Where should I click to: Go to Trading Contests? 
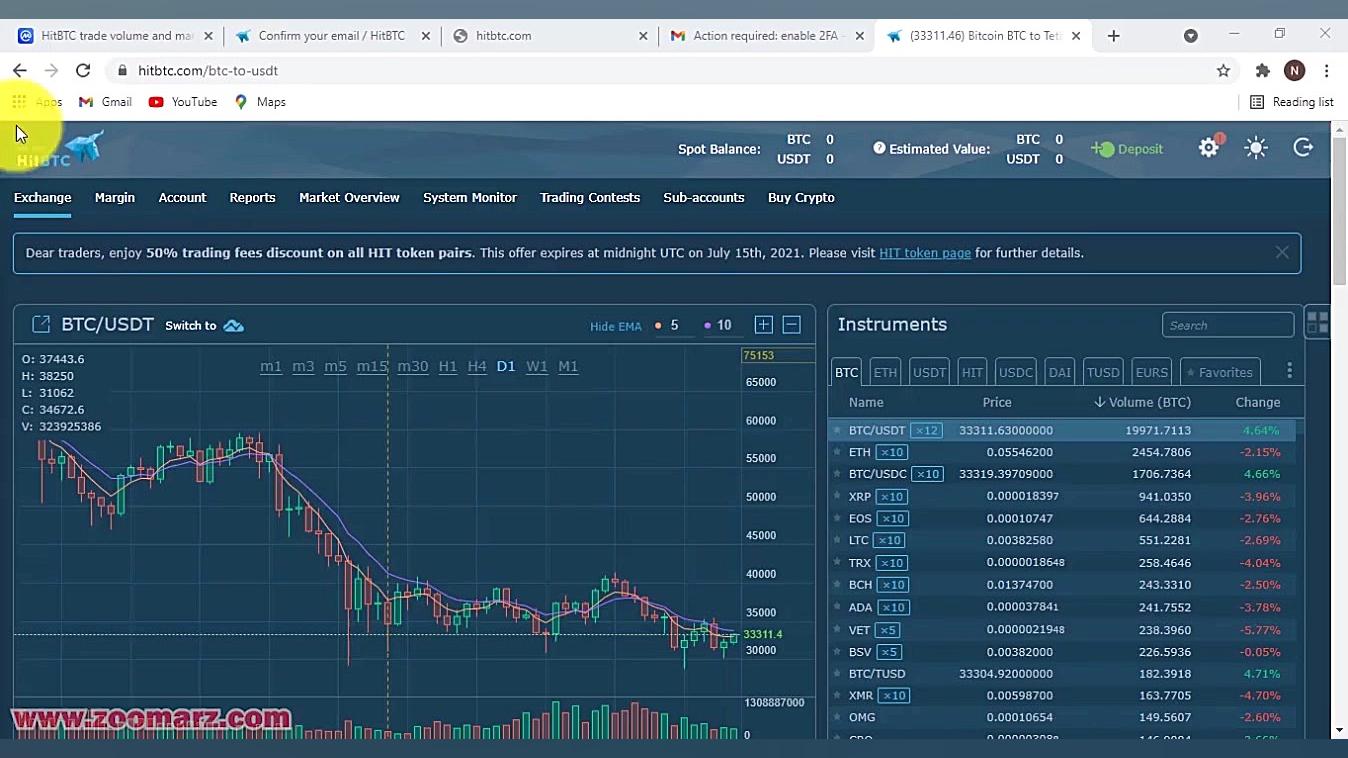point(590,198)
